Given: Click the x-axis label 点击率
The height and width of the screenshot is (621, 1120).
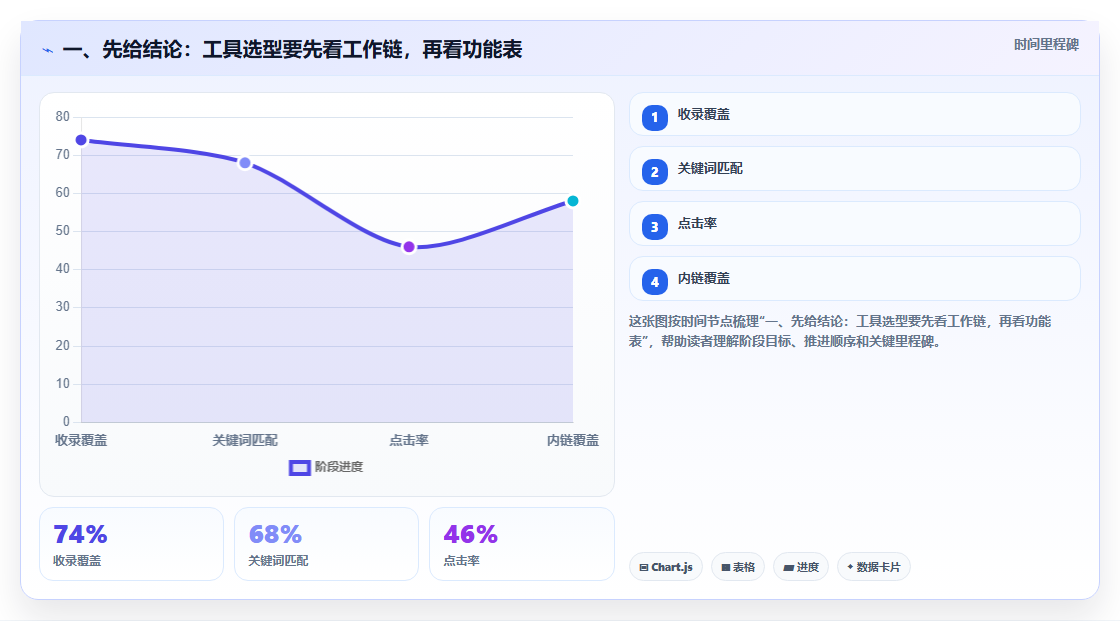Looking at the screenshot, I should tap(409, 440).
